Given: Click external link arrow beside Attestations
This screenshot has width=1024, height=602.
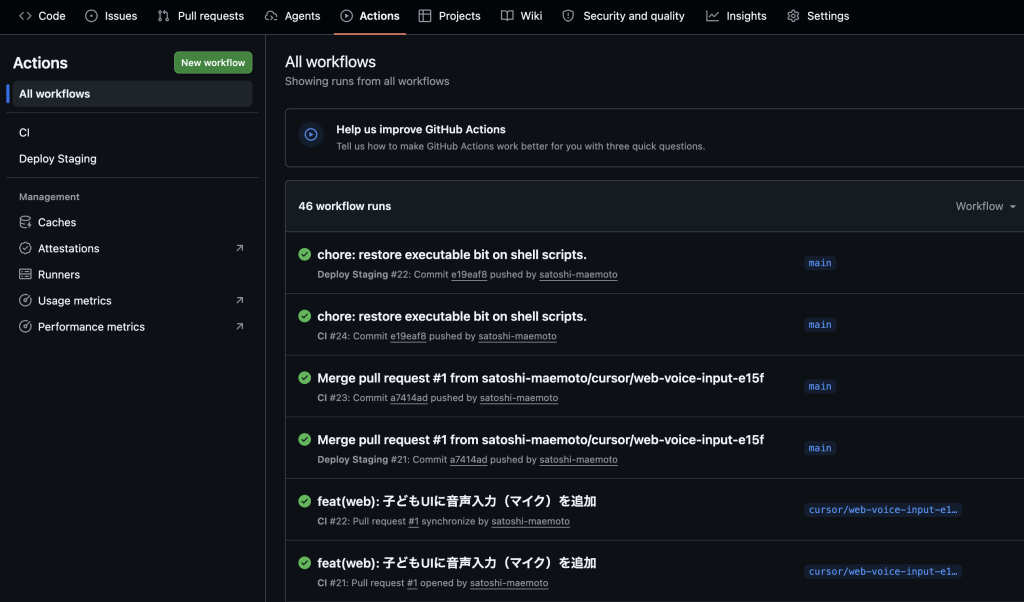Looking at the screenshot, I should click(240, 248).
